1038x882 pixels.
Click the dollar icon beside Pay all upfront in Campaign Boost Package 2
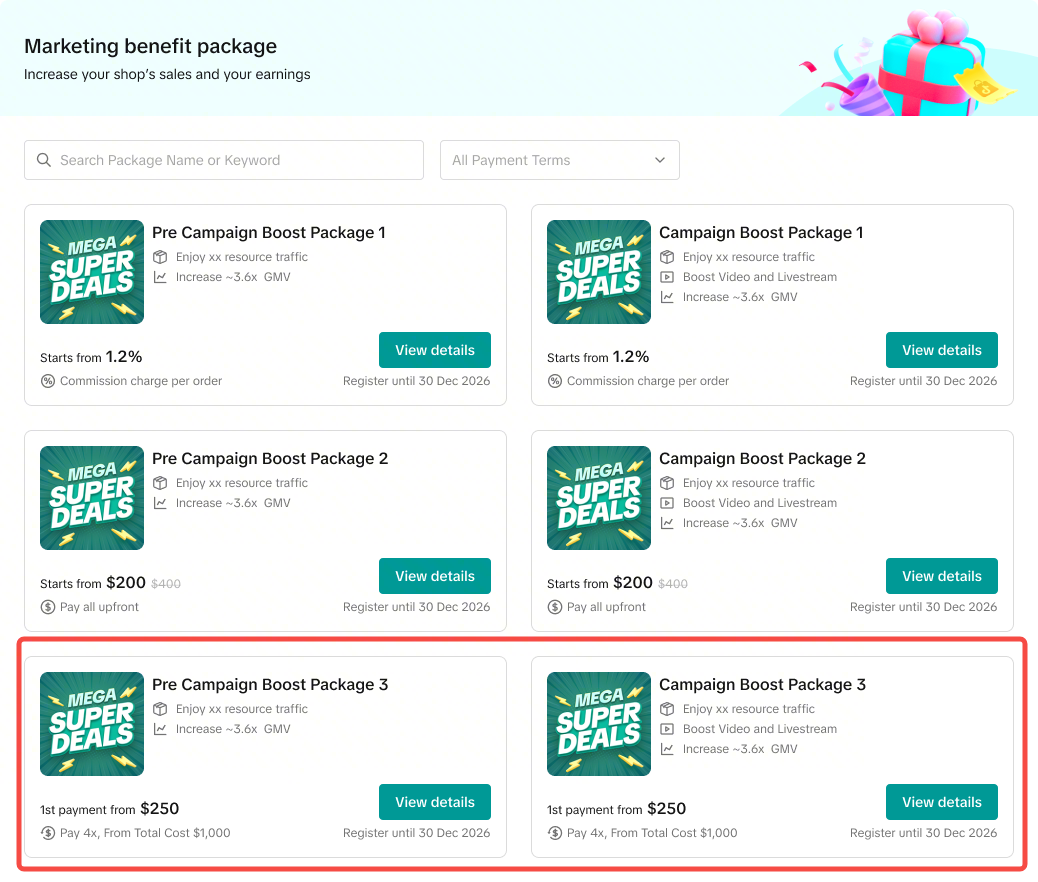555,607
